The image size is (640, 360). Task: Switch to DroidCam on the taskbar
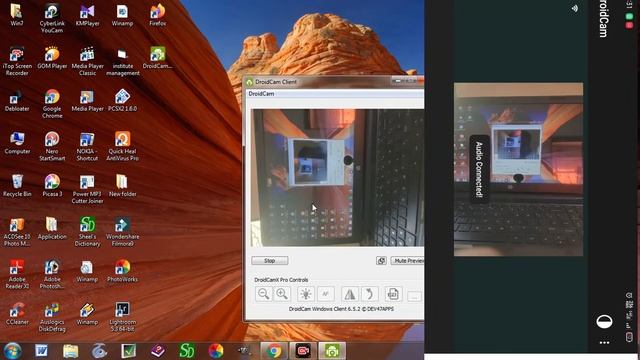[x=332, y=351]
